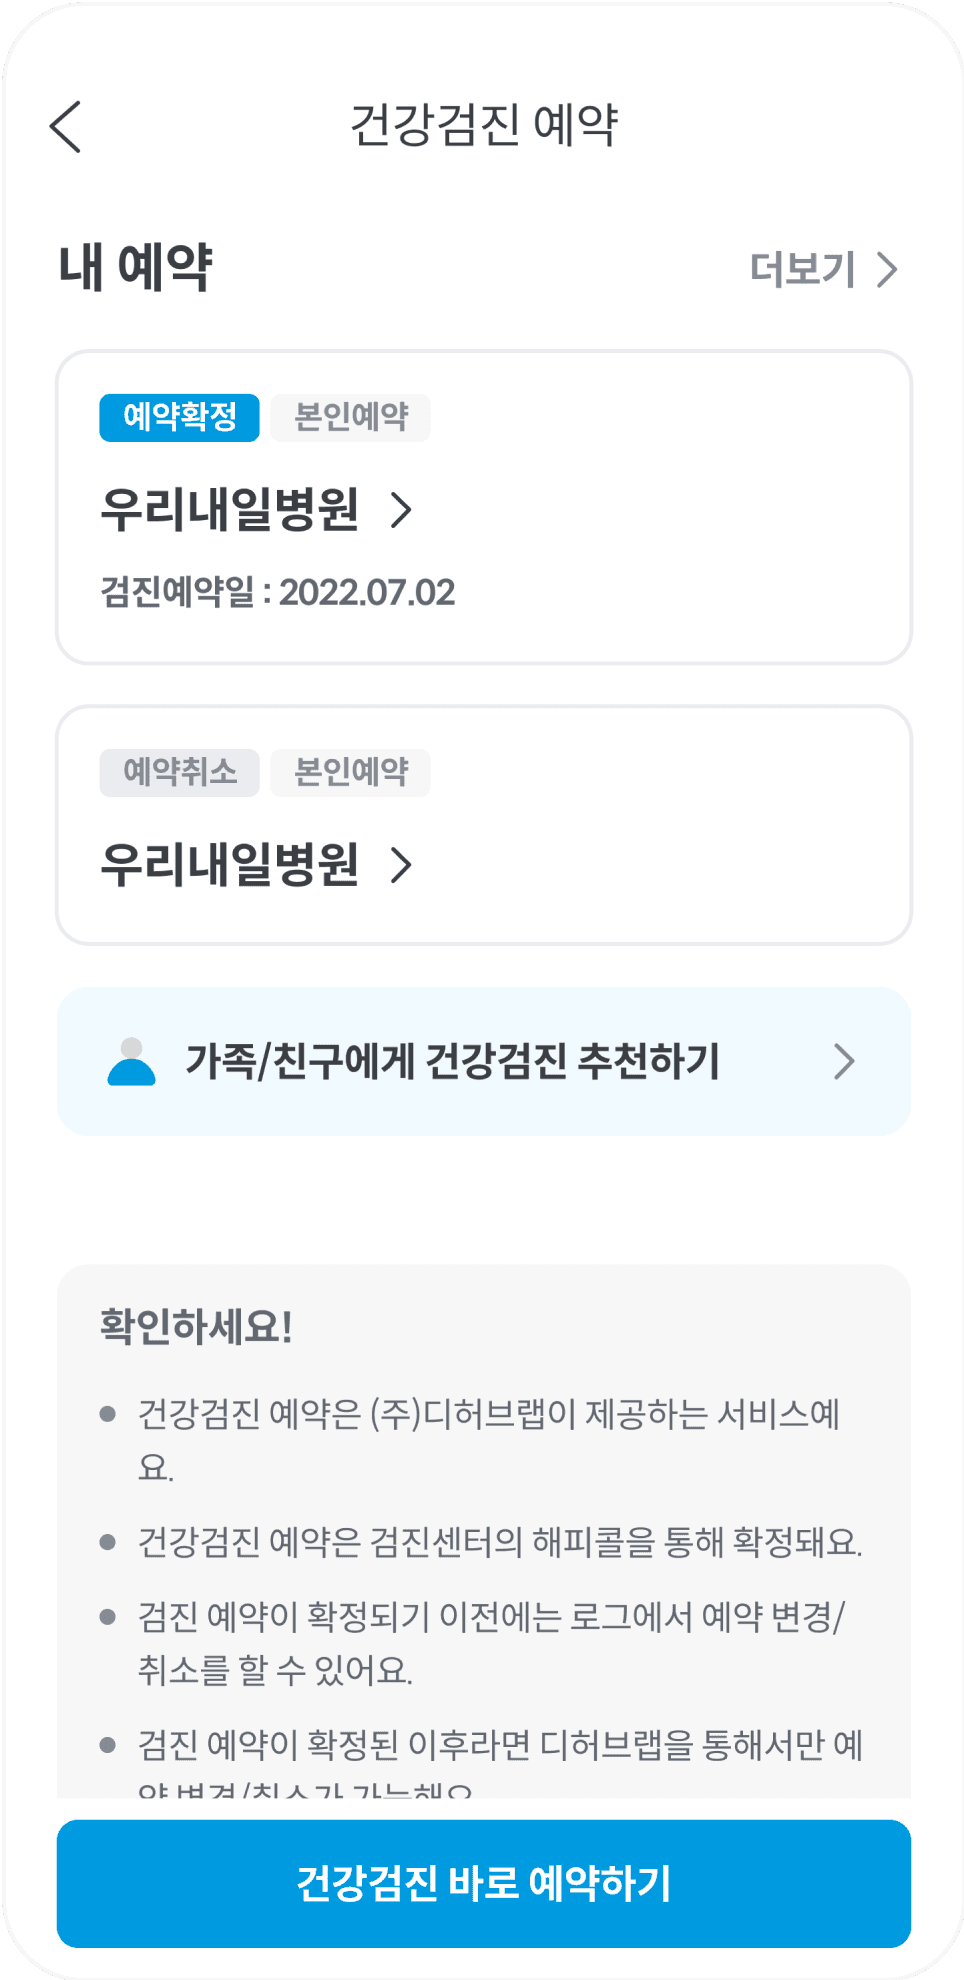
Task: Select the 예약확정 status badge
Action: 179,417
